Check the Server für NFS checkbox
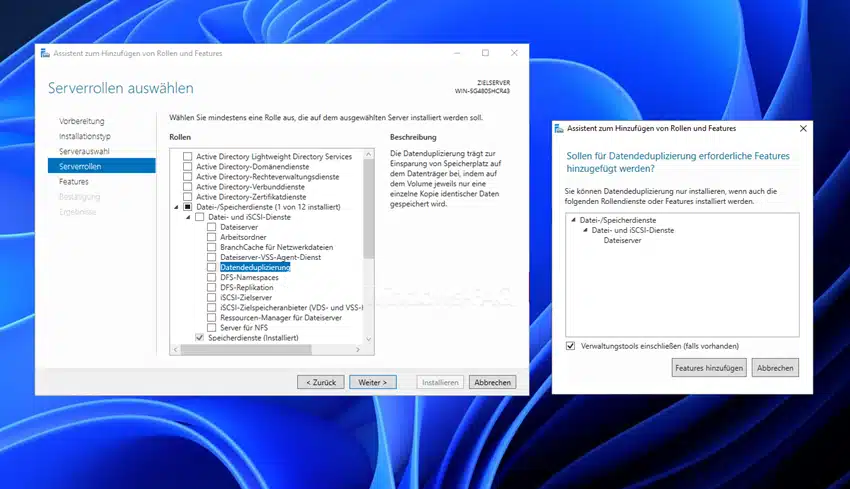 [211, 327]
